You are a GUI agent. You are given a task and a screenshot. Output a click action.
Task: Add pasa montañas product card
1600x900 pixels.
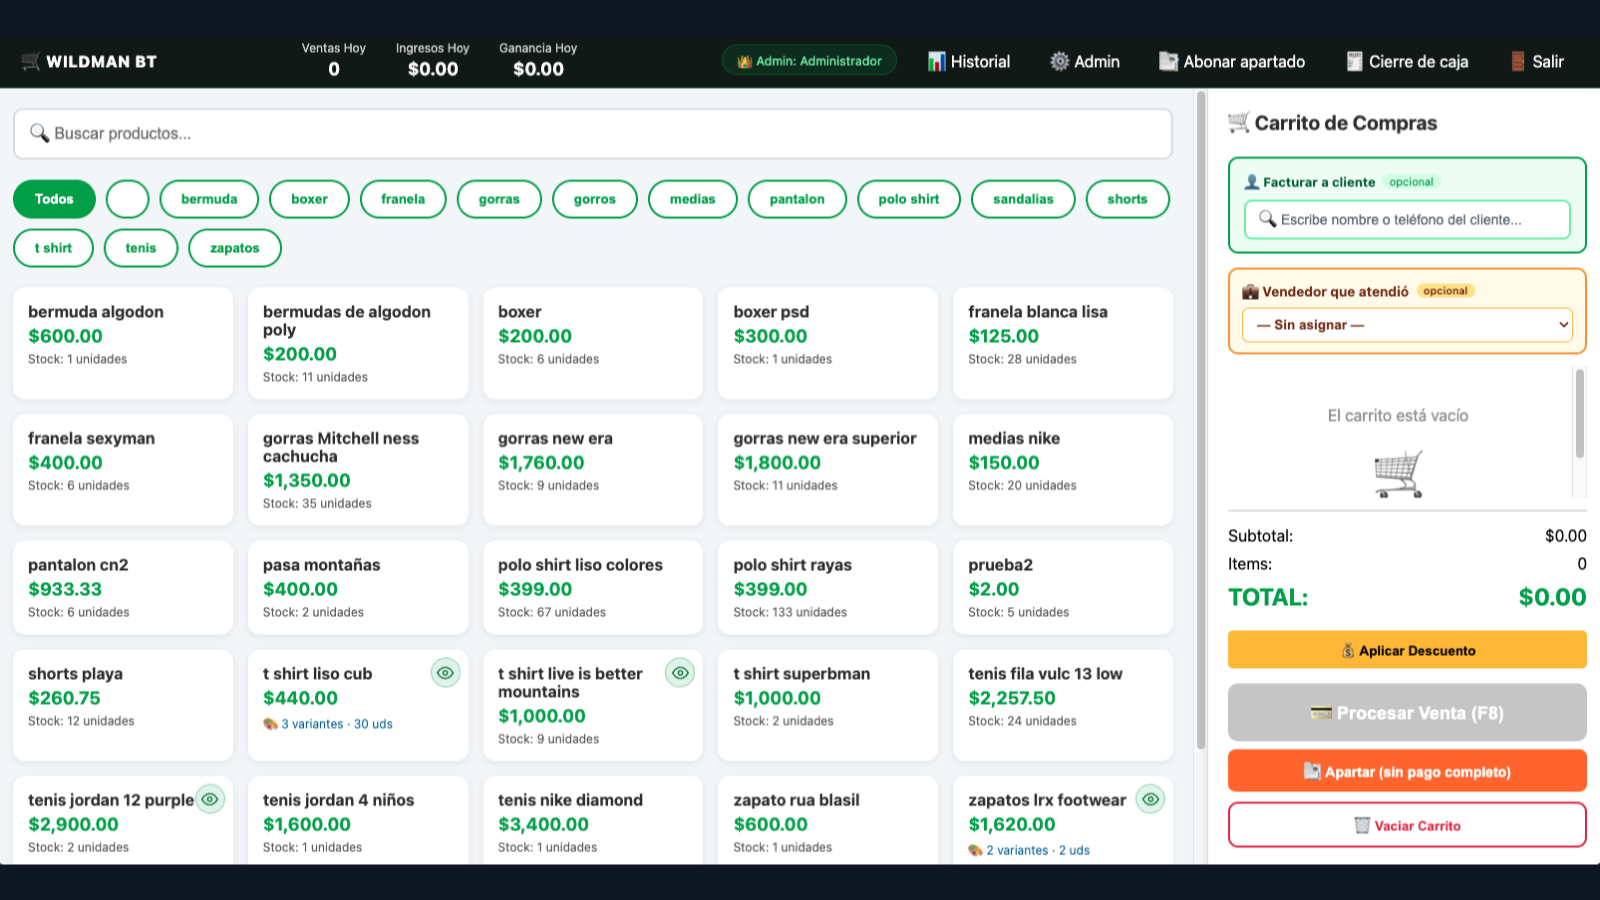[x=358, y=588]
